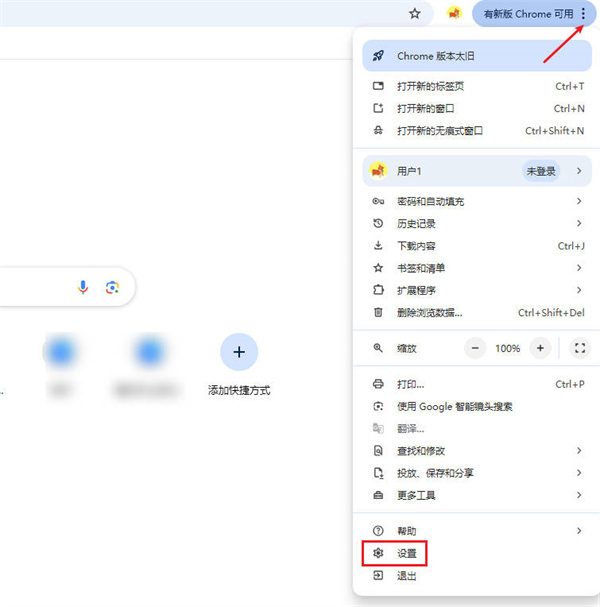Click the magnifier icon beside 缩放
This screenshot has width=600, height=607.
tap(378, 348)
